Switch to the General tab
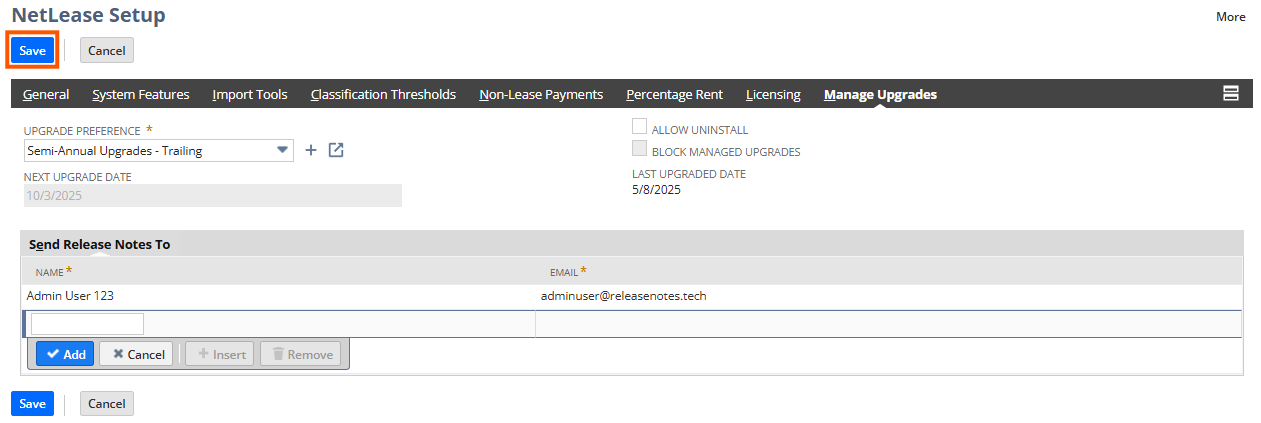Viewport: 1261px width, 423px height. (46, 94)
